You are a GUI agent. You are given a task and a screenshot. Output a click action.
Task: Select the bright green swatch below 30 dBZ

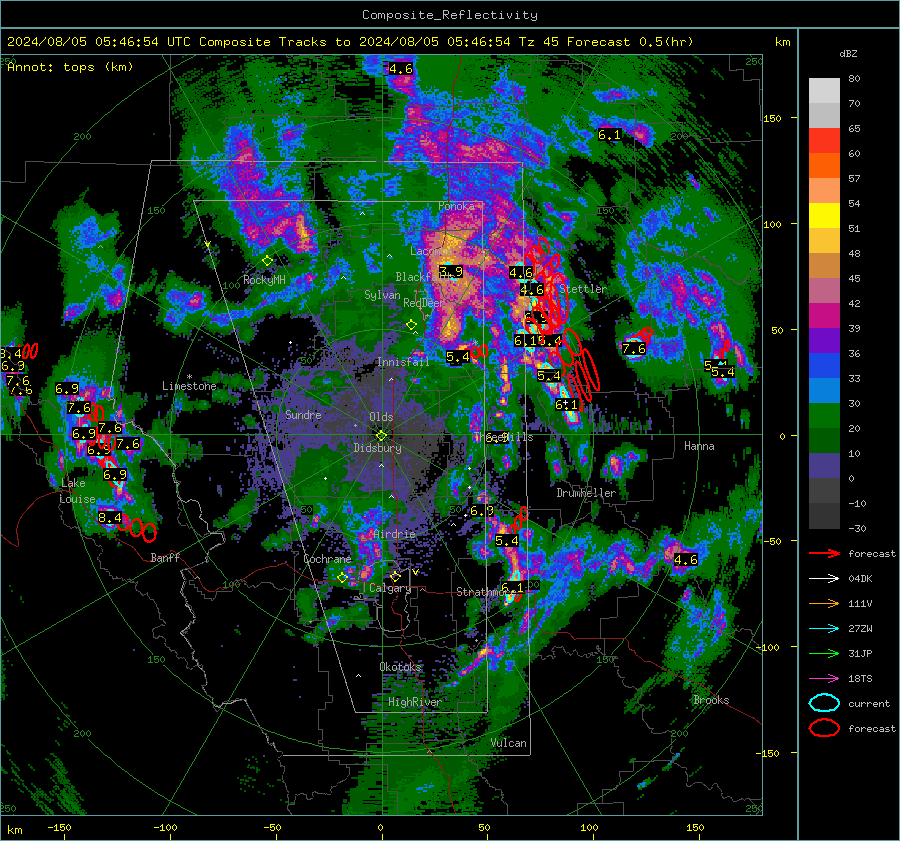click(824, 415)
